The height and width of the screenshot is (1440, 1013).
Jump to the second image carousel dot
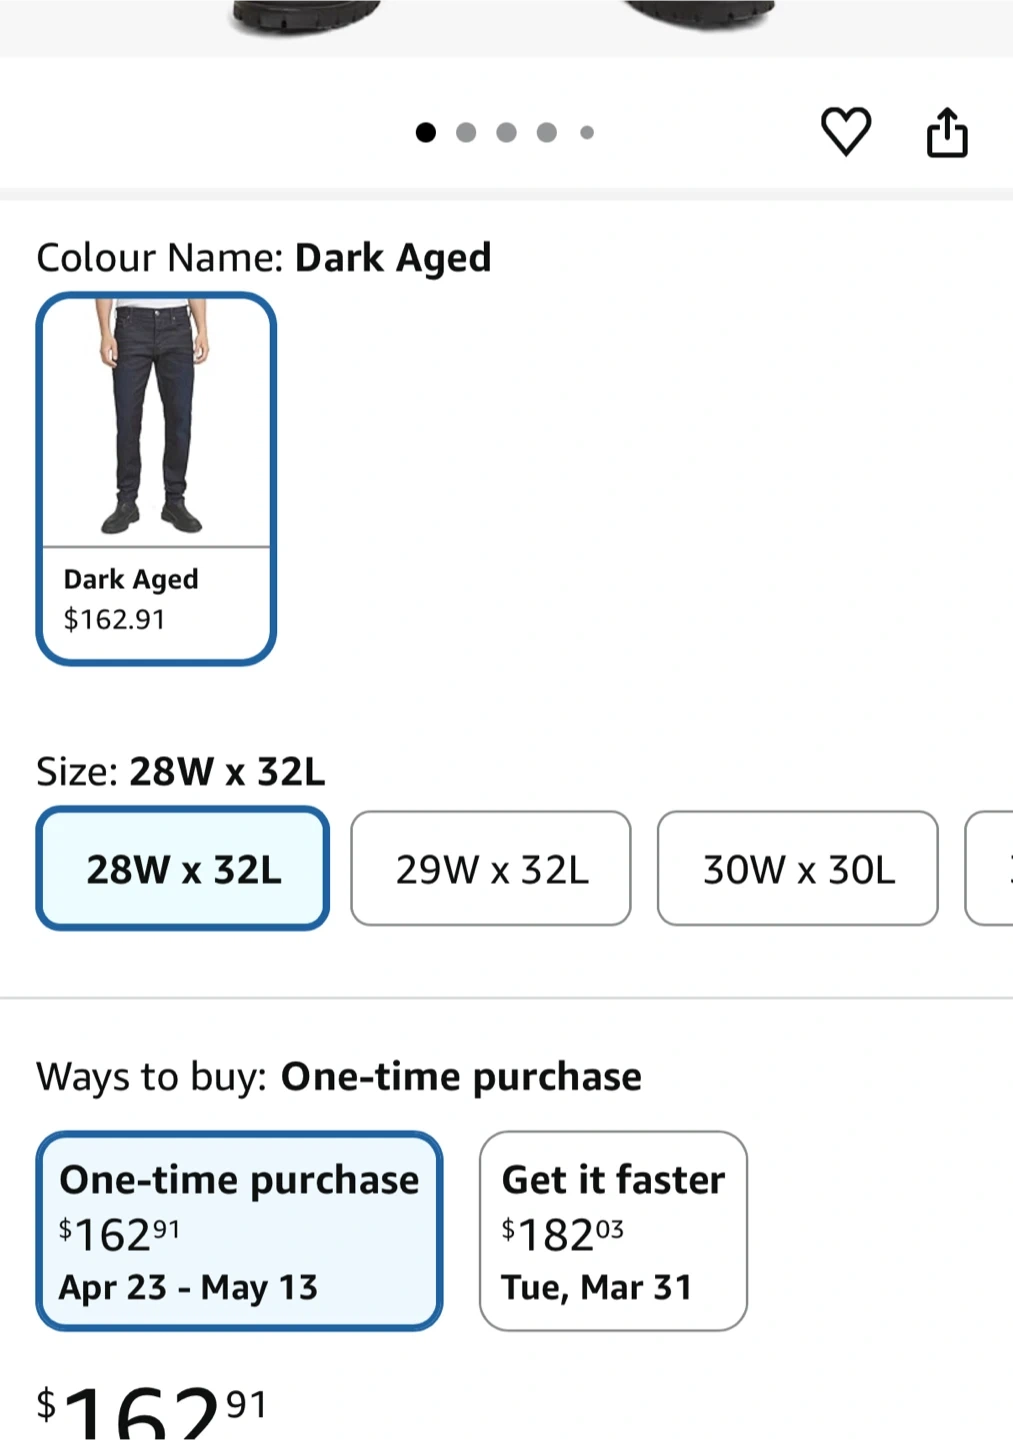pyautogui.click(x=466, y=132)
